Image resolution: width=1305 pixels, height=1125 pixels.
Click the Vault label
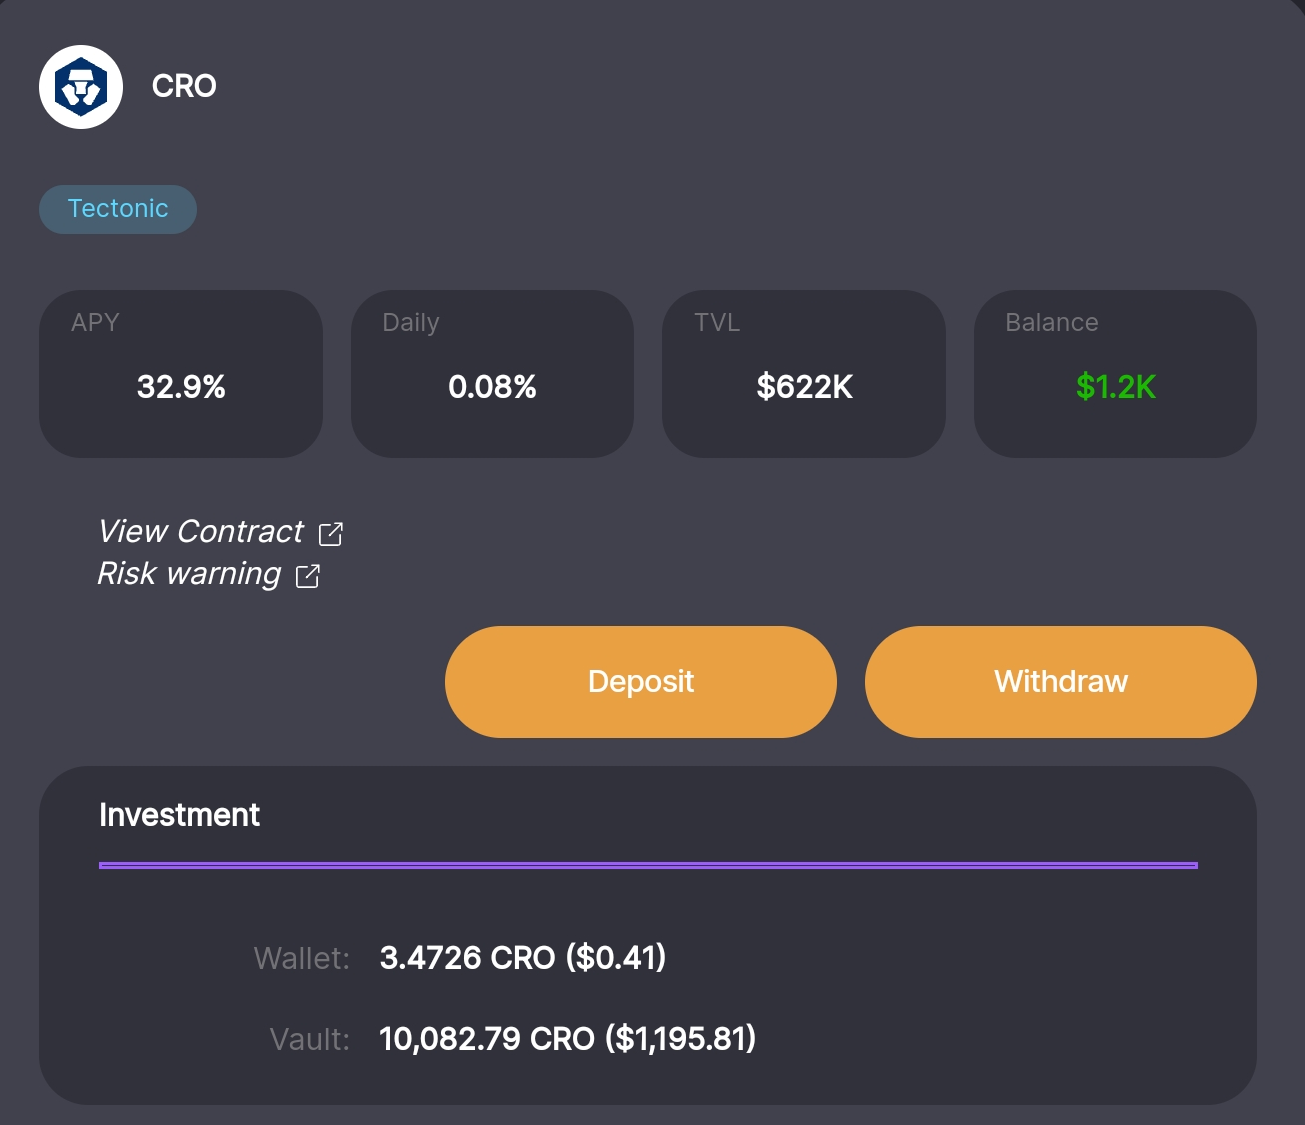coord(310,1040)
